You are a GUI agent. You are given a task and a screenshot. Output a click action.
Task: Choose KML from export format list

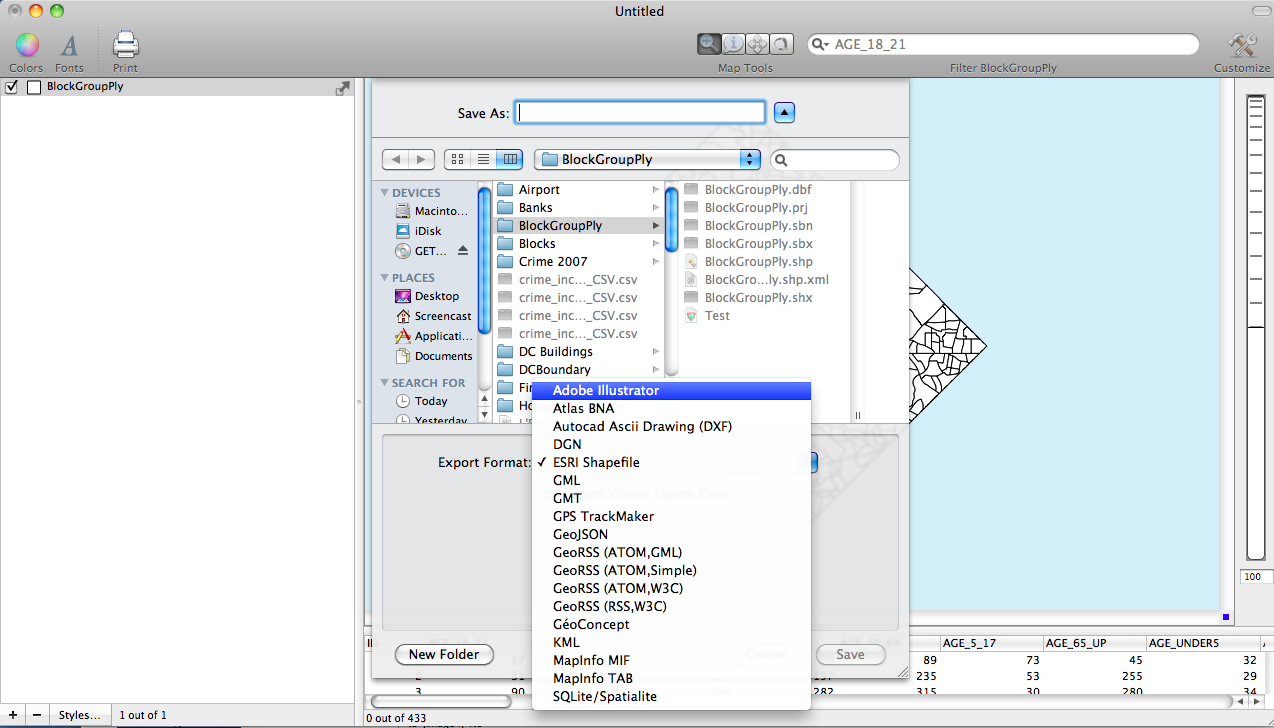[566, 642]
